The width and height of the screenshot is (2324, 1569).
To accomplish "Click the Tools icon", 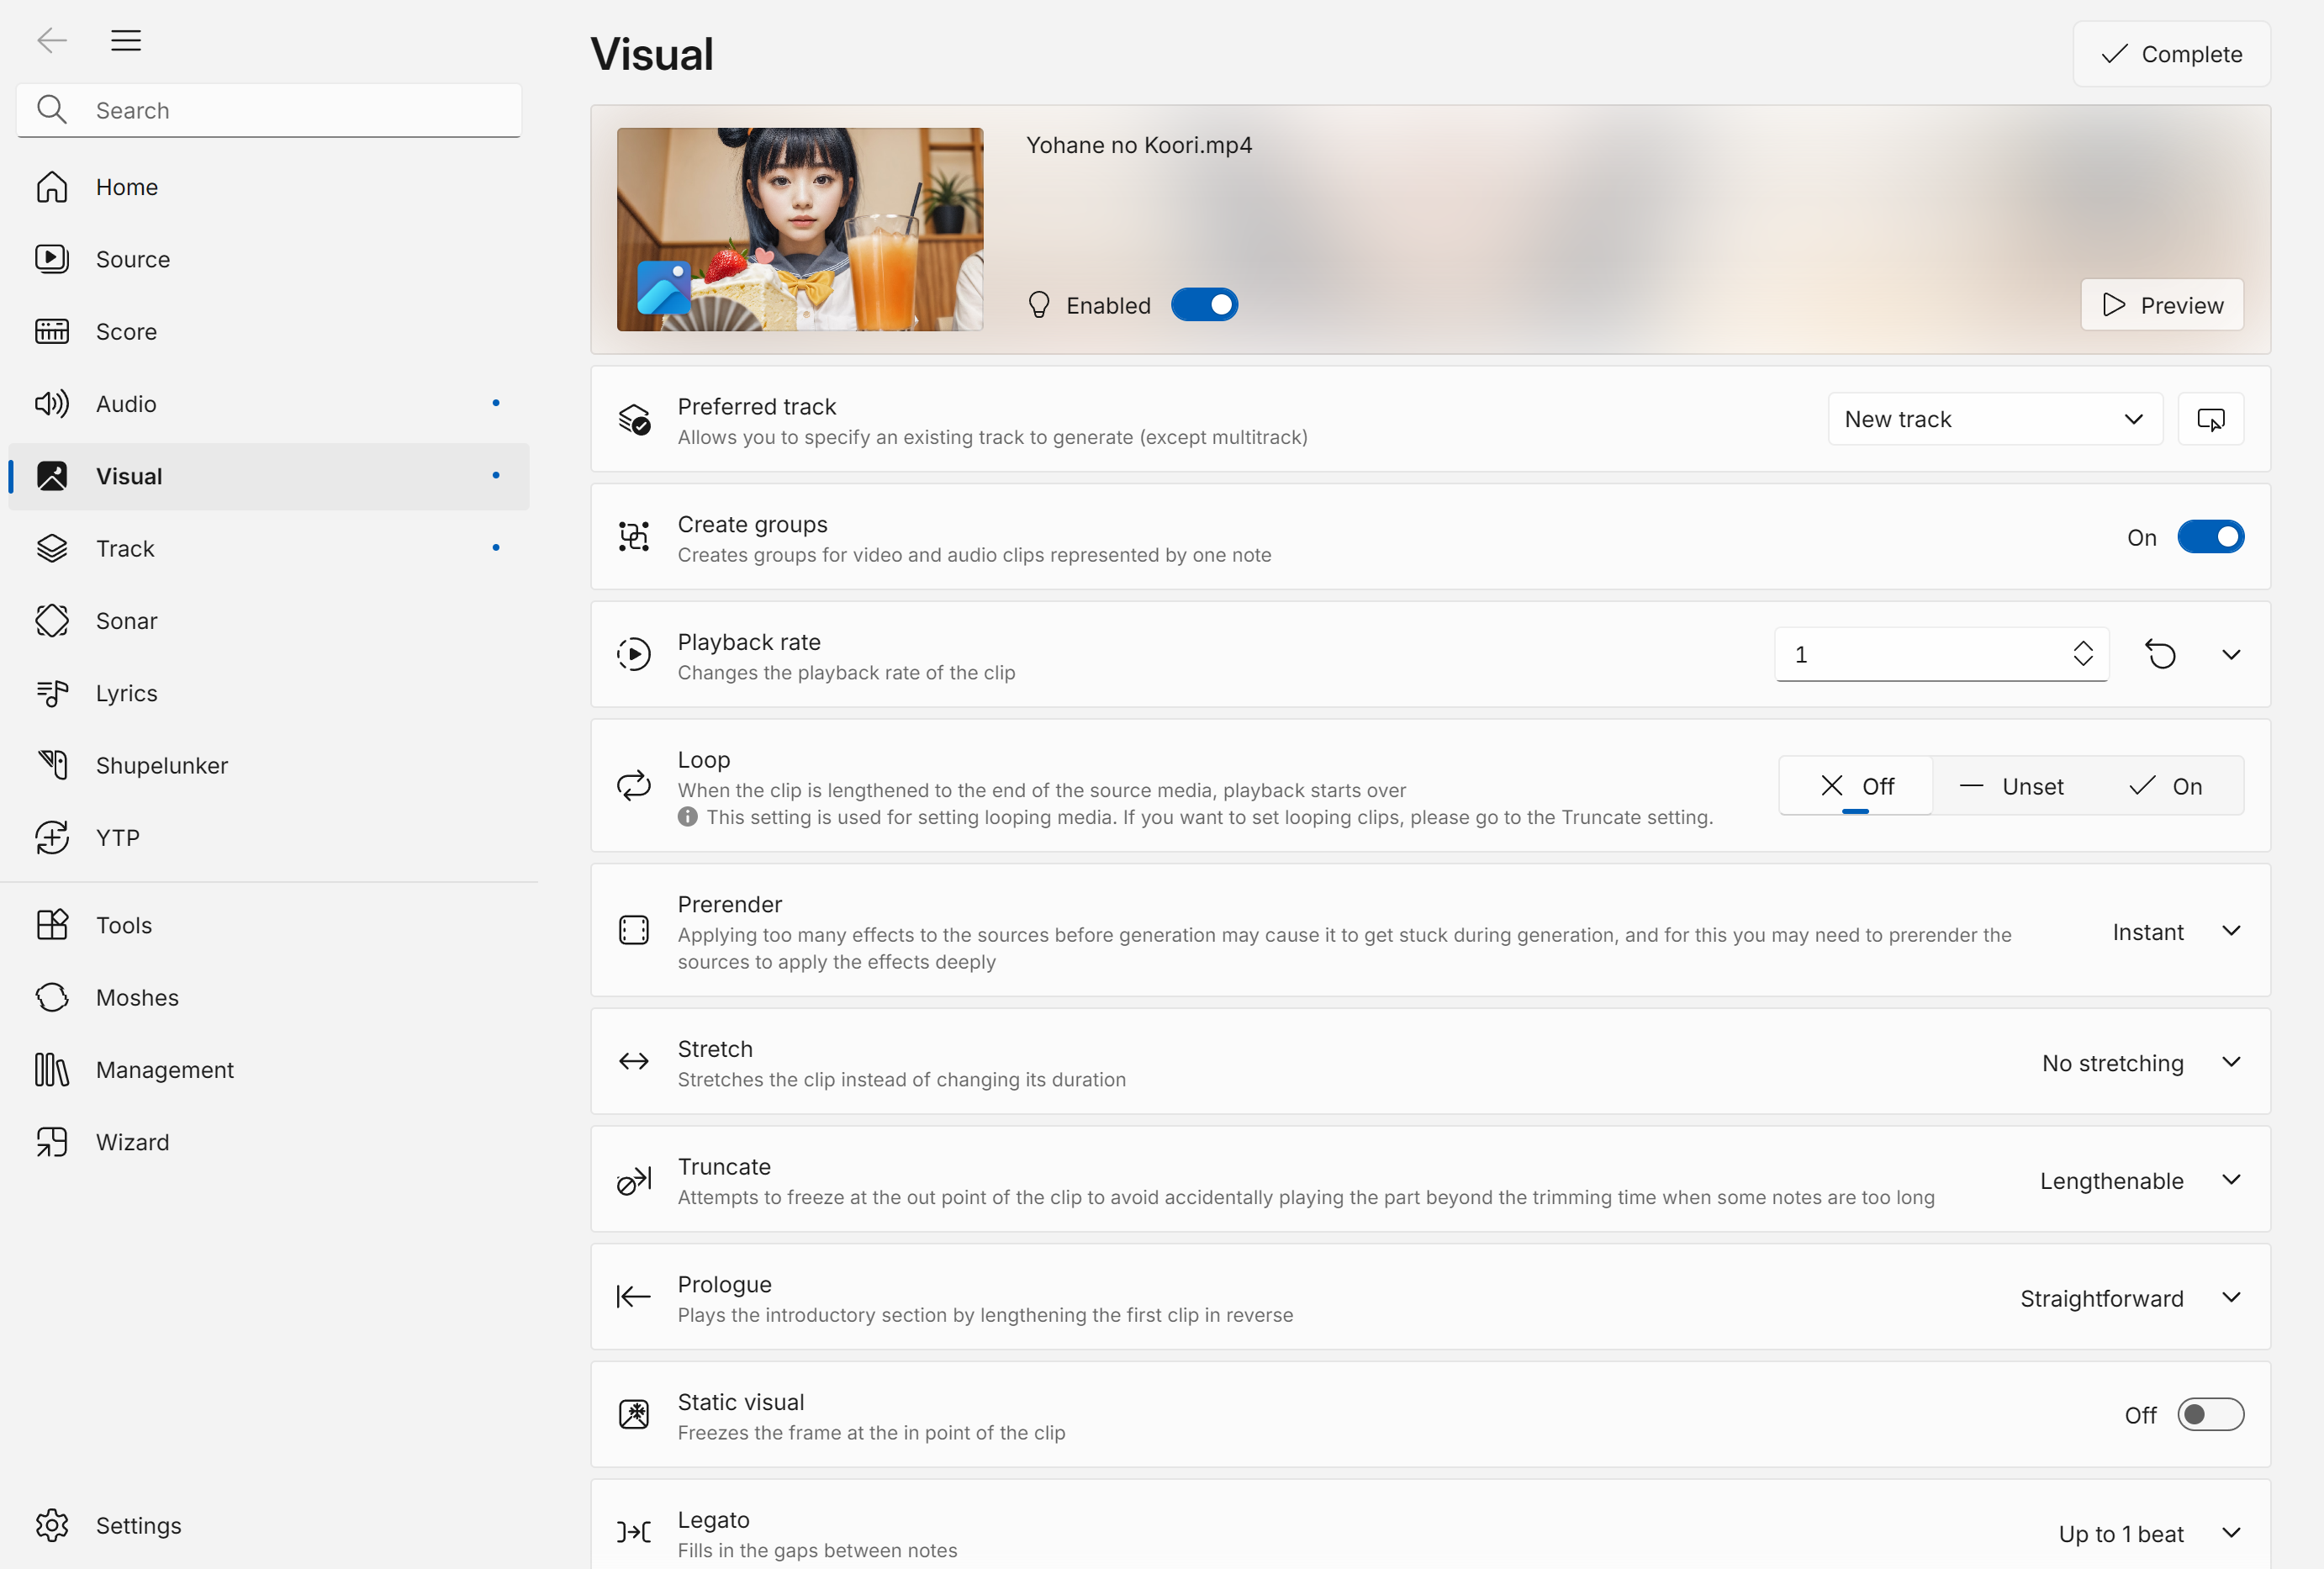I will 52,925.
